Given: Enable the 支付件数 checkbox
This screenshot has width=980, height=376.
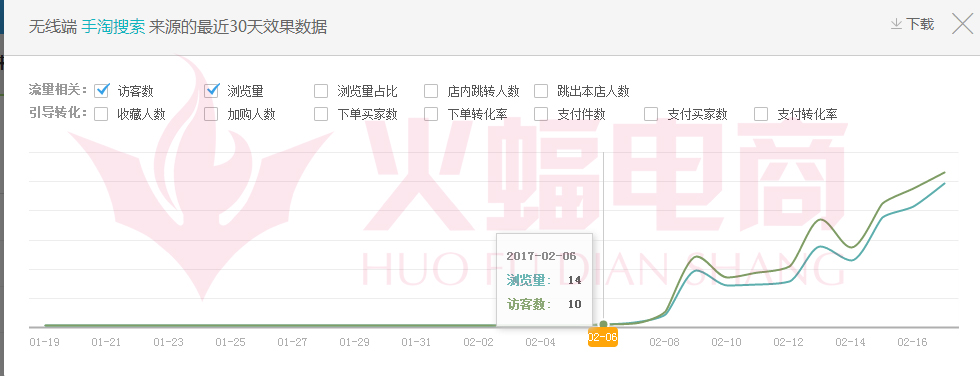Looking at the screenshot, I should pos(541,114).
